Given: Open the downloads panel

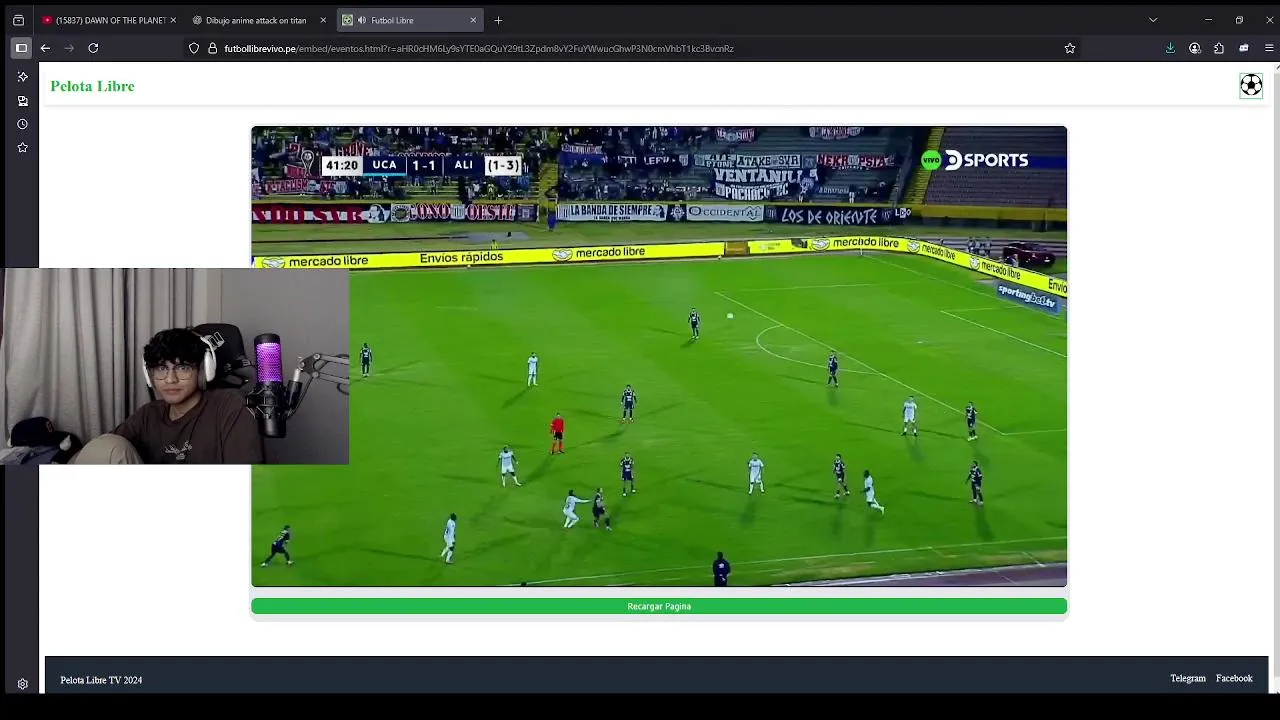Looking at the screenshot, I should [x=1170, y=48].
